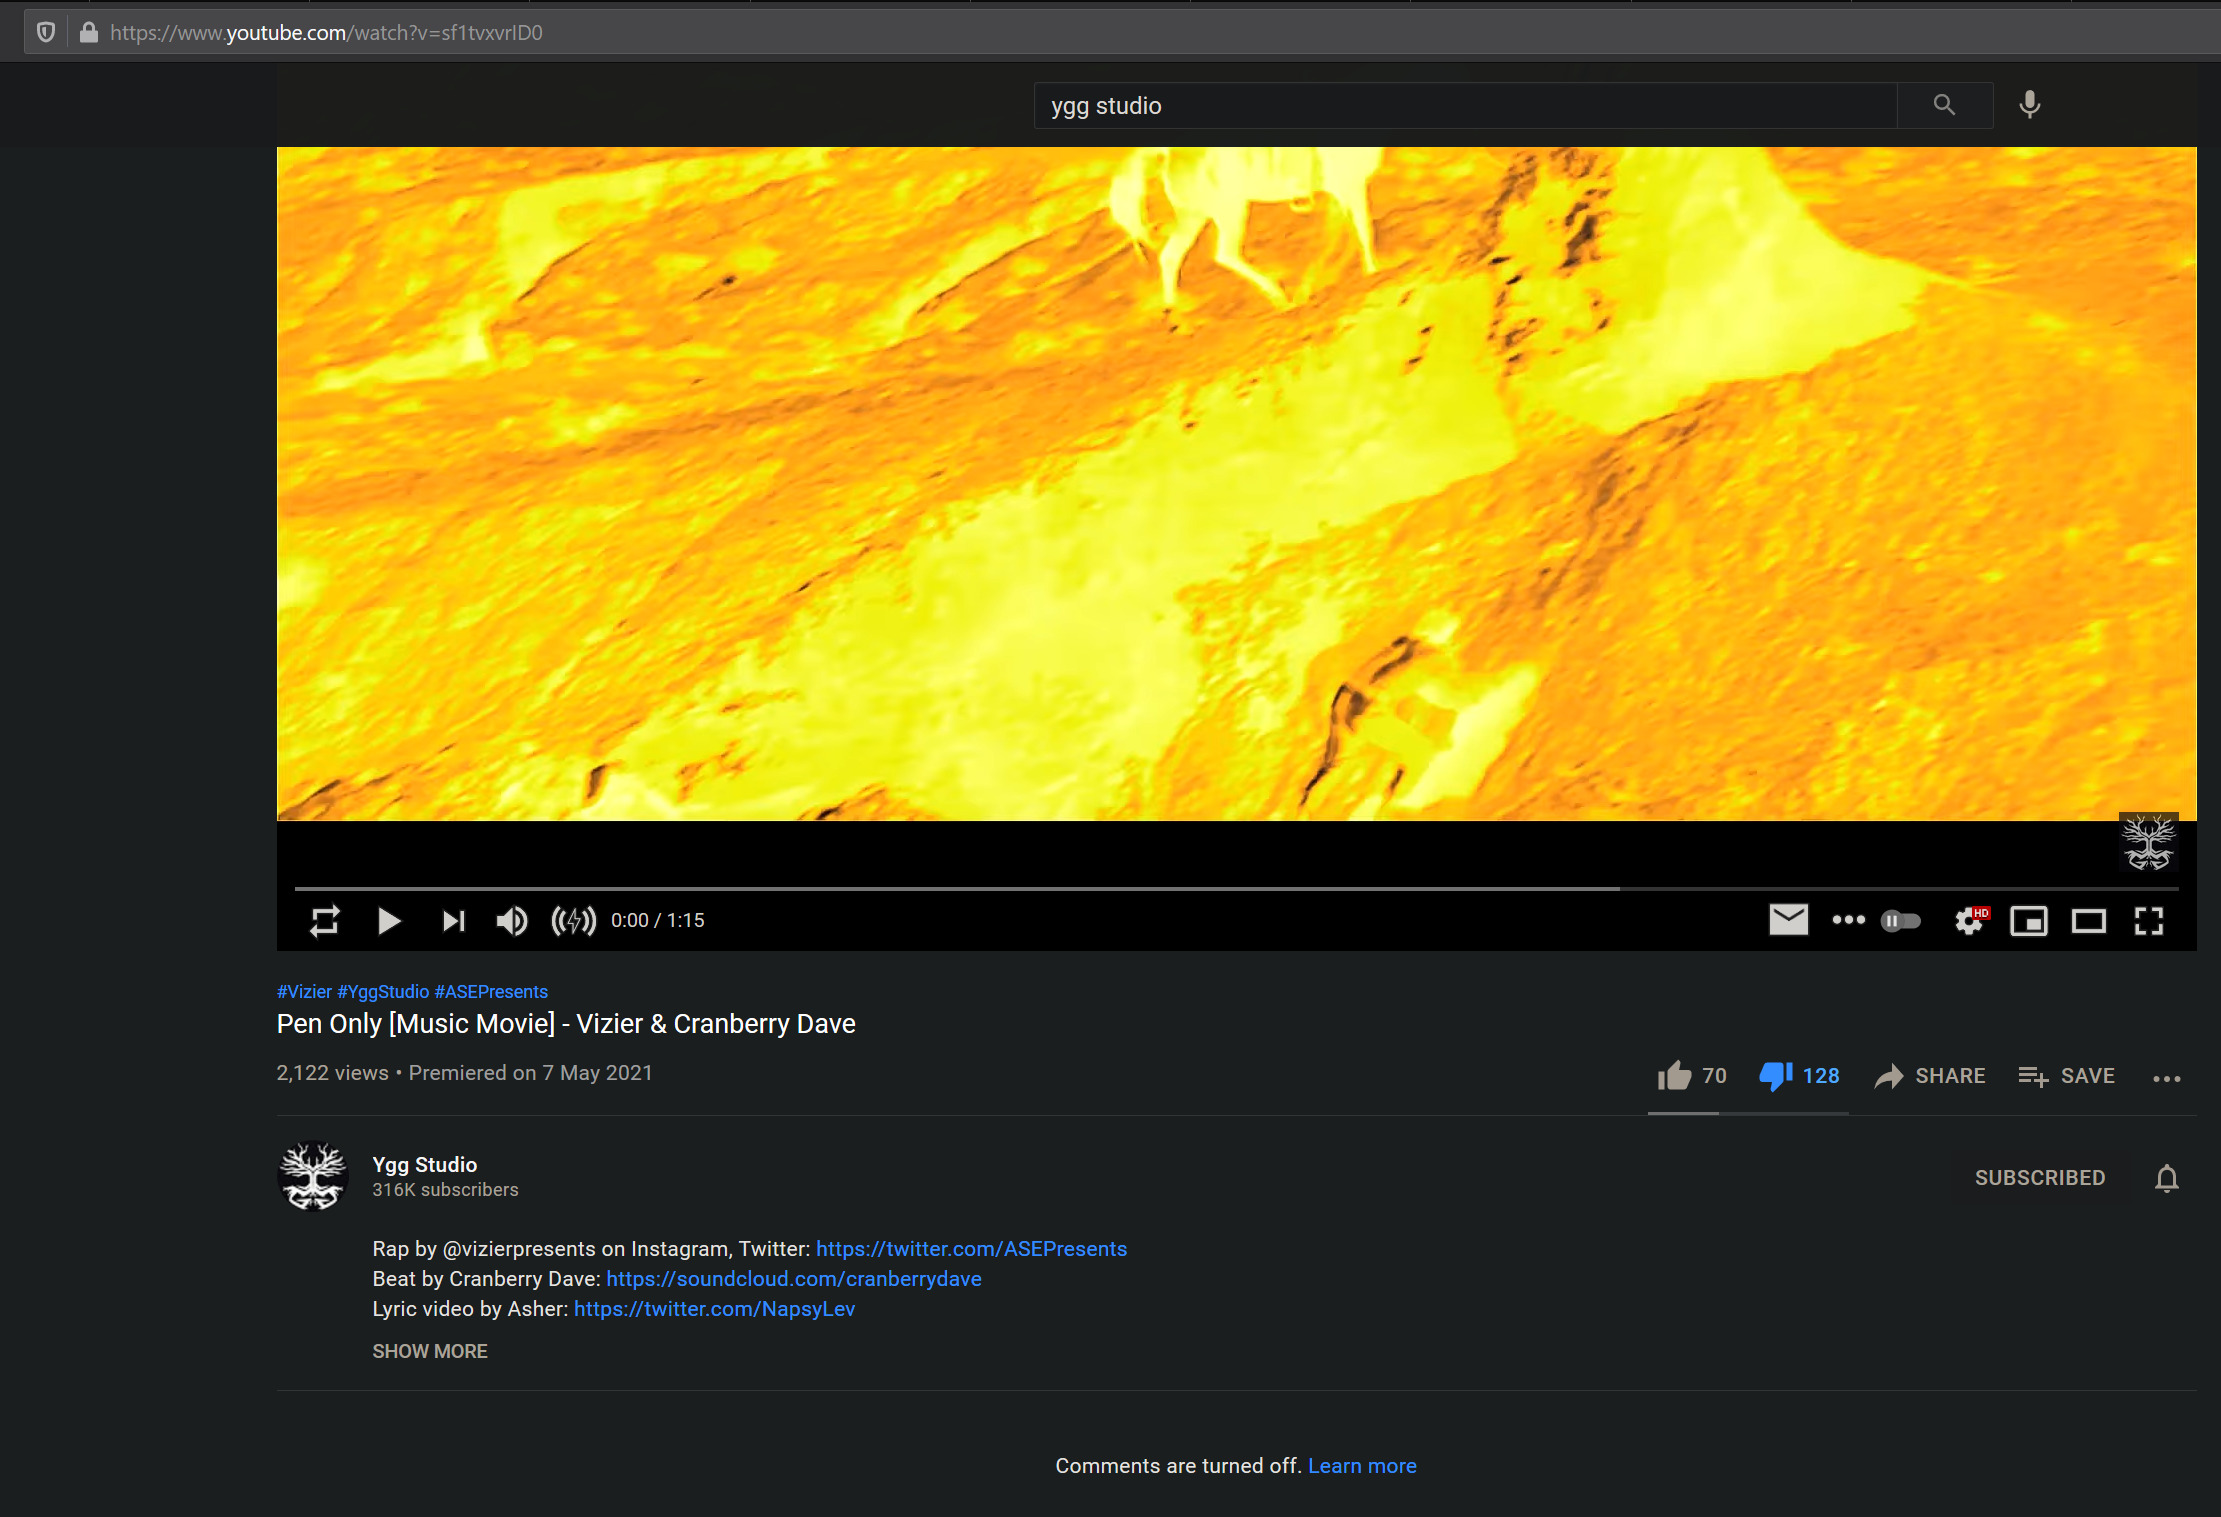Viewport: 2221px width, 1517px height.
Task: Skip to the next video
Action: pyautogui.click(x=454, y=920)
